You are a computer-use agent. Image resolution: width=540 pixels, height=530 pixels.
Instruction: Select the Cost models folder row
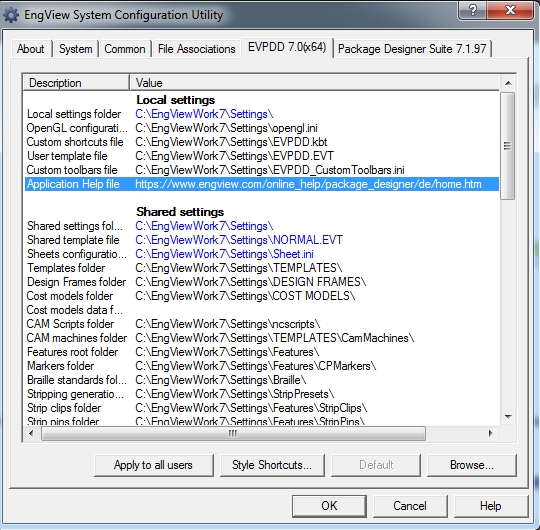261,296
